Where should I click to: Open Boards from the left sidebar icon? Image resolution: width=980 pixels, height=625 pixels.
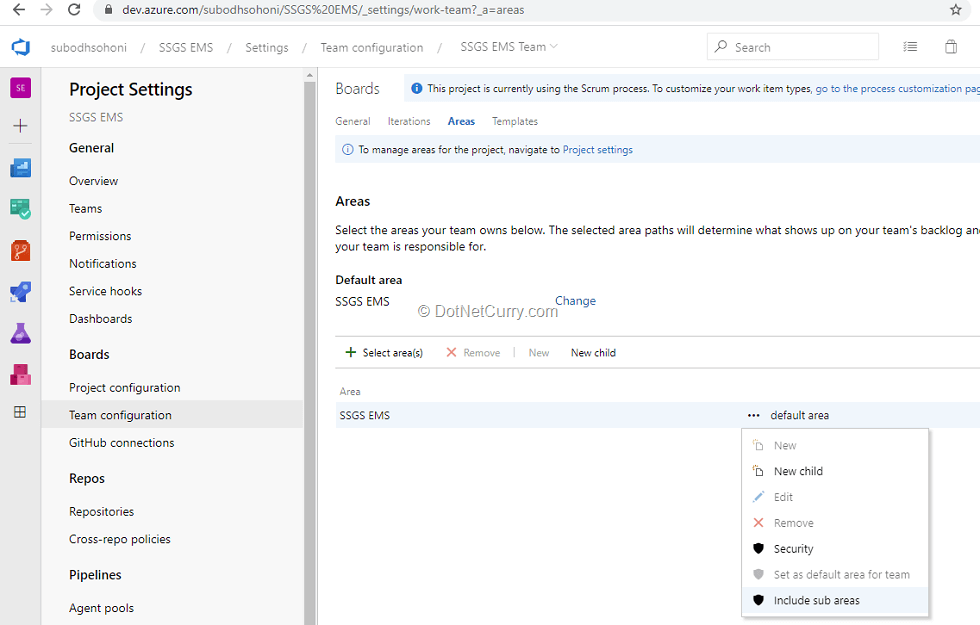point(20,209)
